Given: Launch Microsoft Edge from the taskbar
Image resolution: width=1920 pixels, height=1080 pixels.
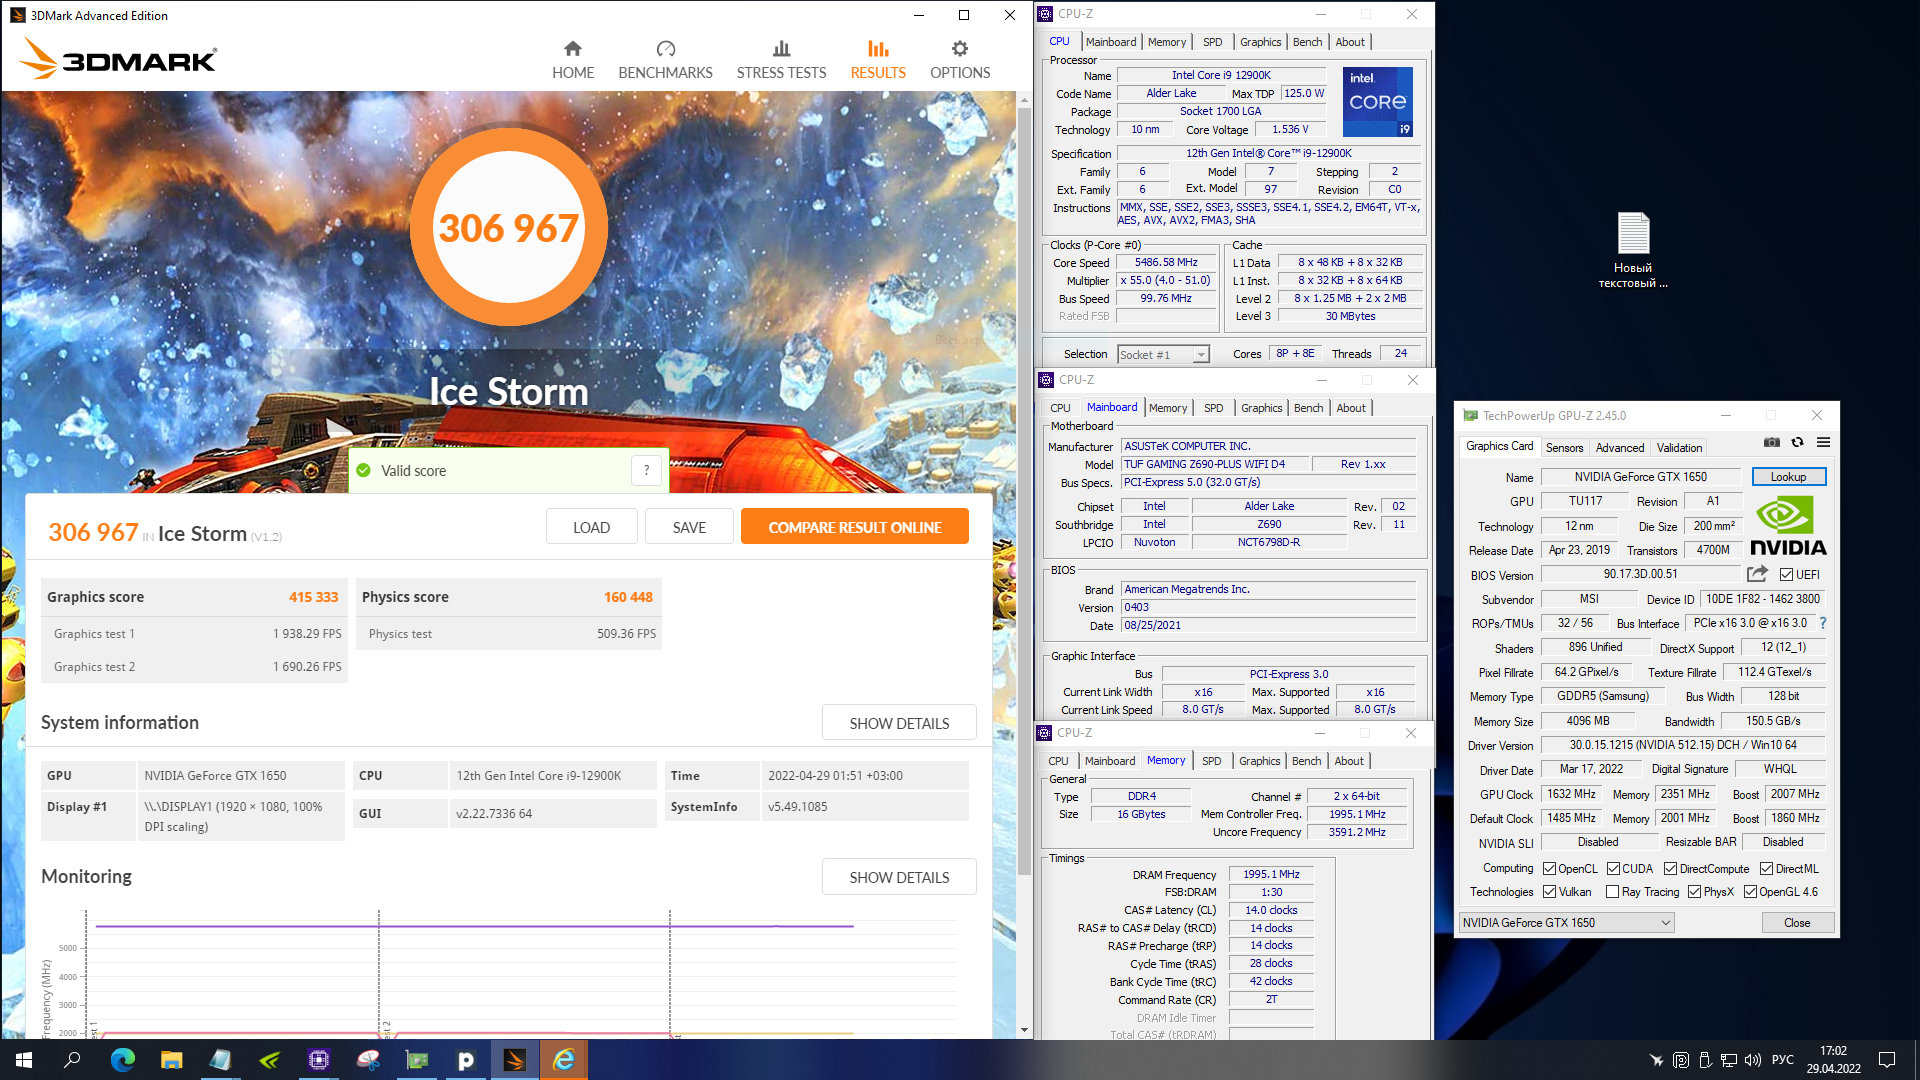Looking at the screenshot, I should (122, 1060).
